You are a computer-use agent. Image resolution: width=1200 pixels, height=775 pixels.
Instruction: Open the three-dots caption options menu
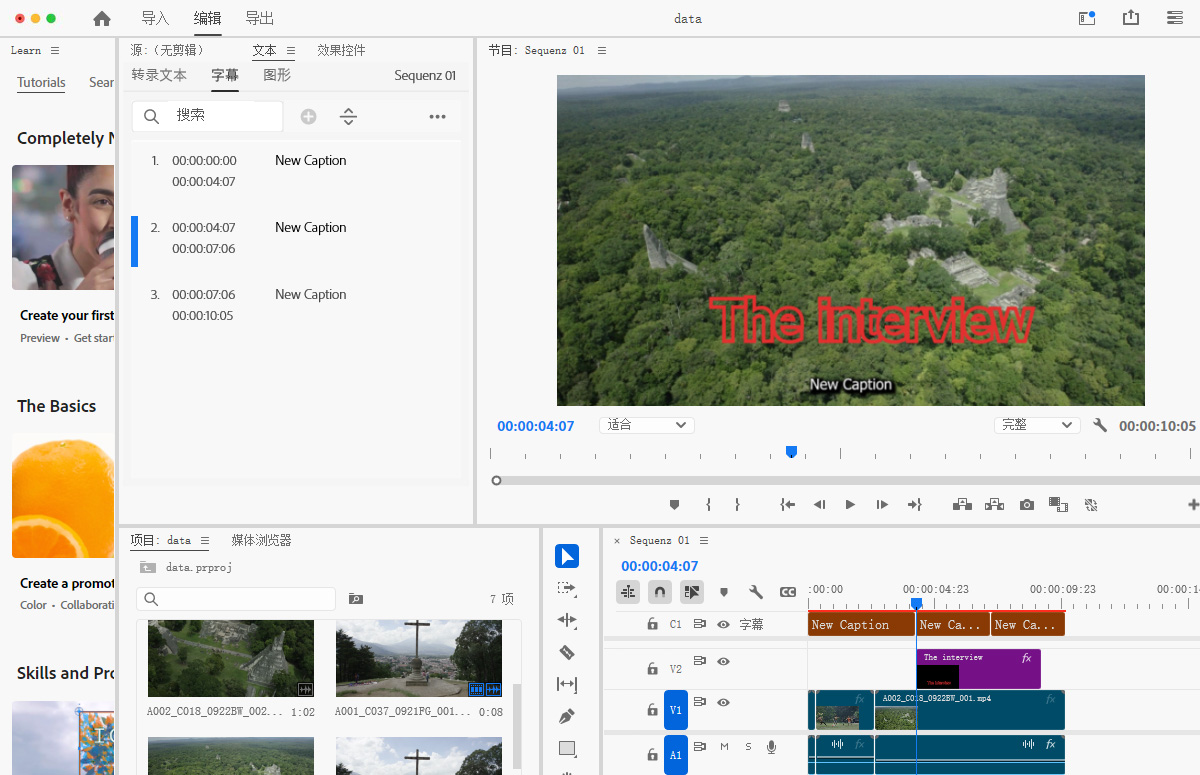pos(437,117)
